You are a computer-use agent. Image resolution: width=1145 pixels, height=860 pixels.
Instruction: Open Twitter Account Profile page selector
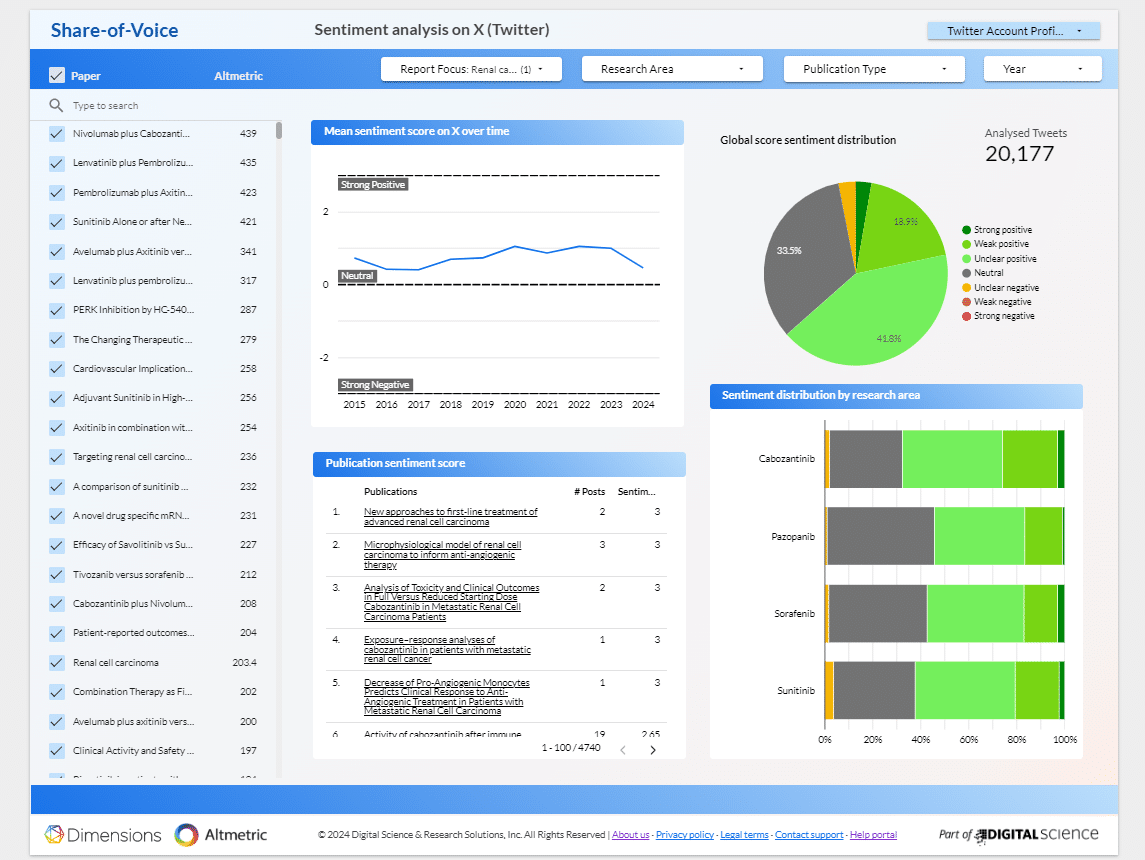click(1013, 31)
